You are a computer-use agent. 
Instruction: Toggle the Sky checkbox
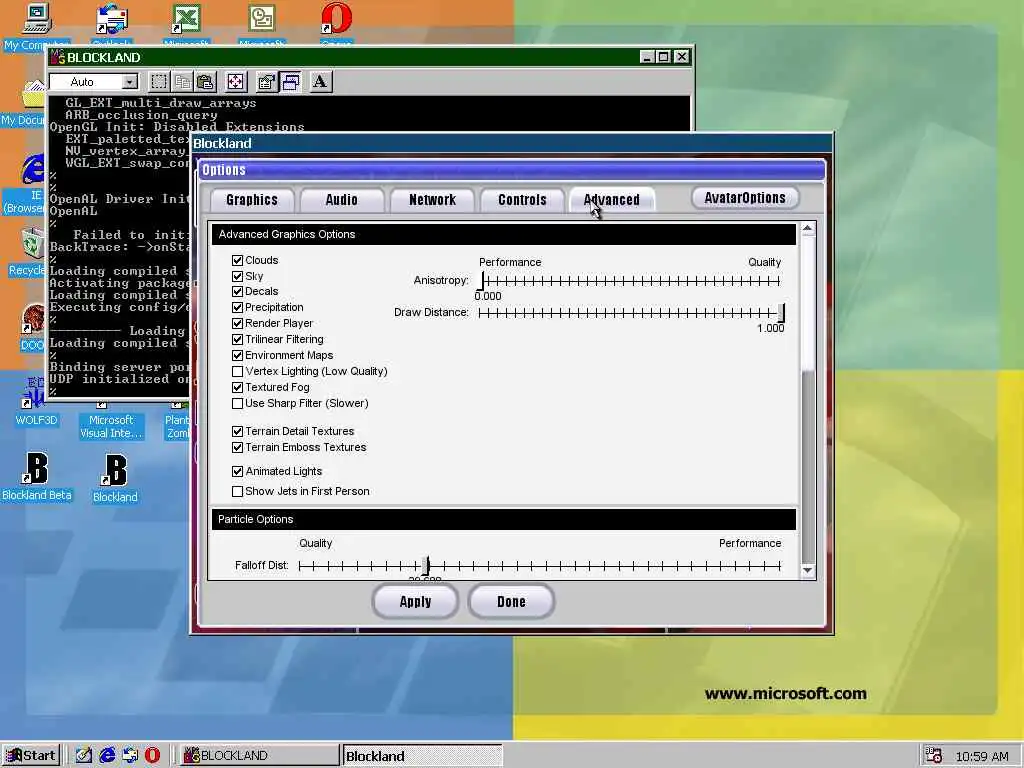[238, 276]
